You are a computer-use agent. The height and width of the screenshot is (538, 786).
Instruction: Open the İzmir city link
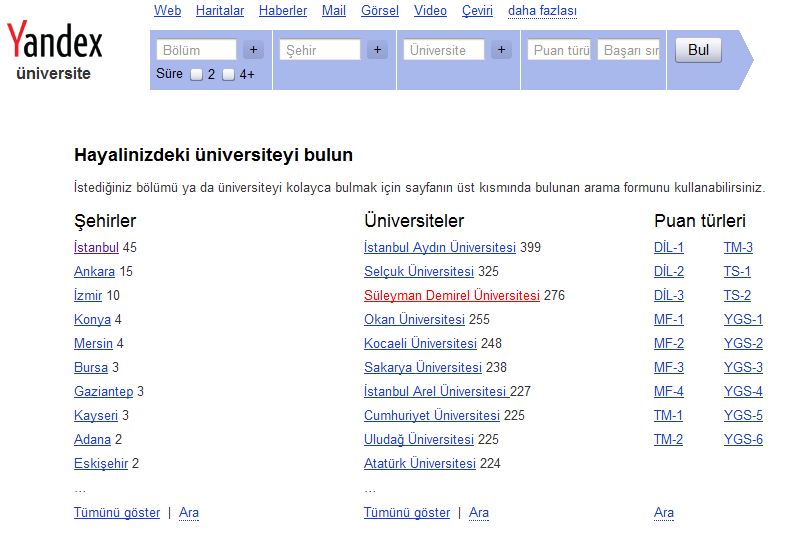(88, 295)
